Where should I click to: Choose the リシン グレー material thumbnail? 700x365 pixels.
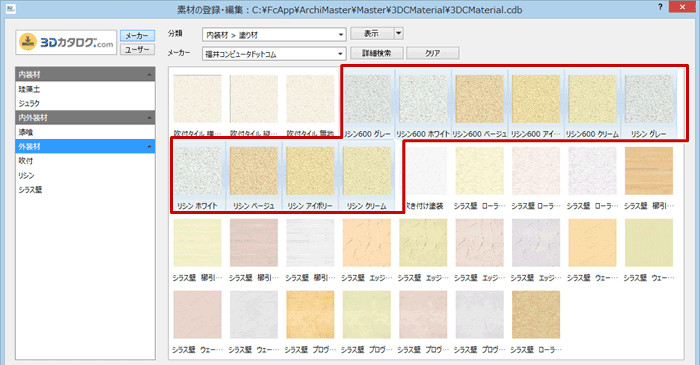(x=649, y=99)
